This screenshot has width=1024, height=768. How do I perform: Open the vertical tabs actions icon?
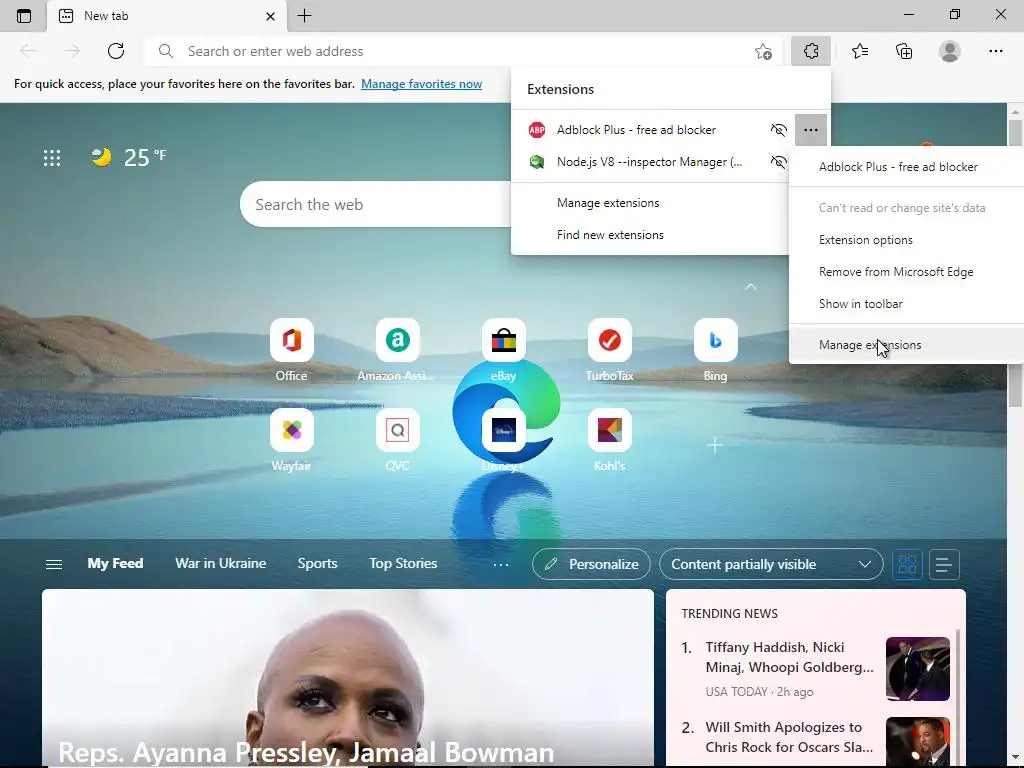point(24,16)
